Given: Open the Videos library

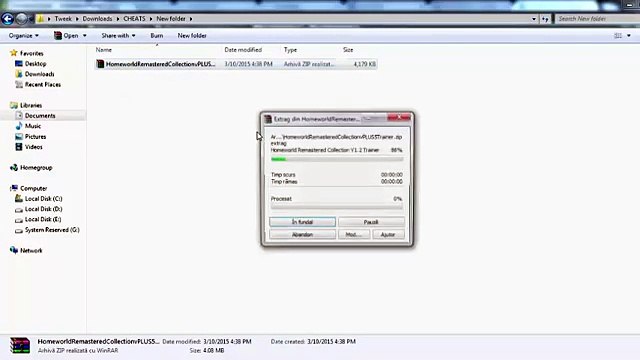Looking at the screenshot, I should click(x=33, y=147).
